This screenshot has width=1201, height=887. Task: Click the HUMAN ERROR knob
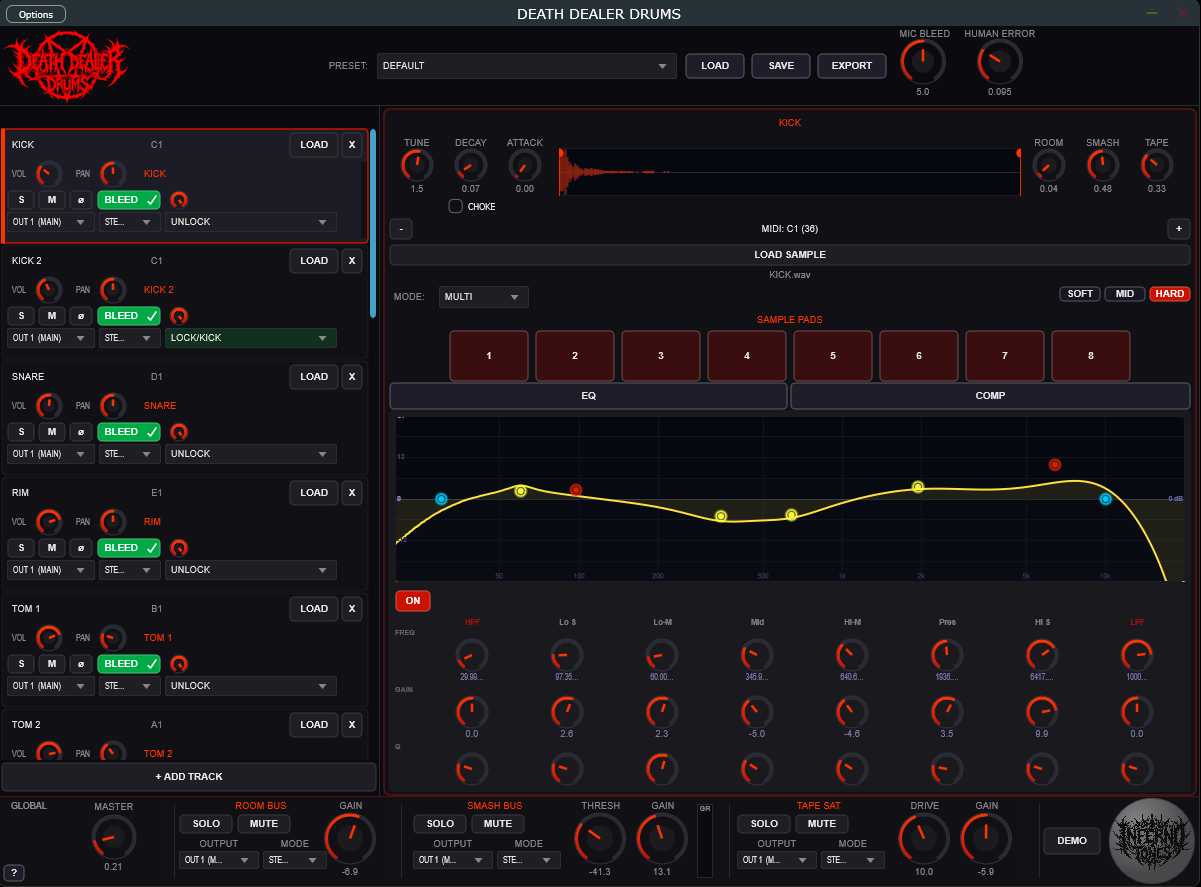click(999, 62)
